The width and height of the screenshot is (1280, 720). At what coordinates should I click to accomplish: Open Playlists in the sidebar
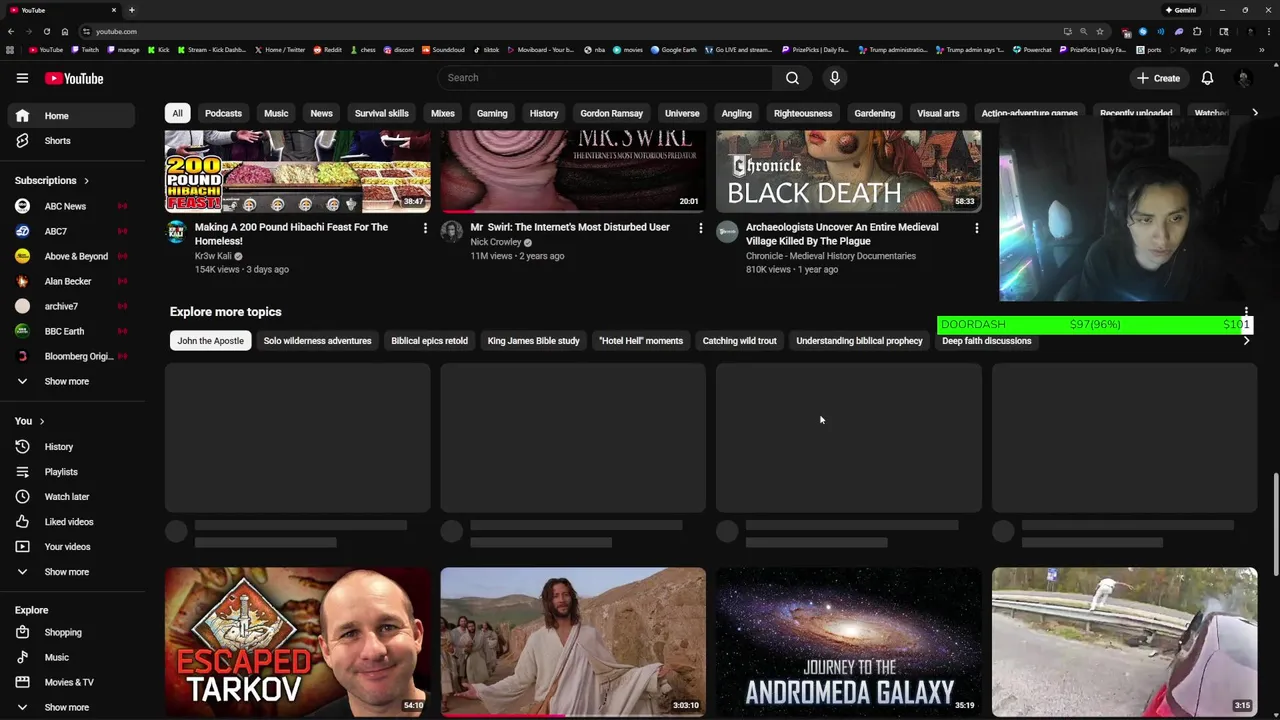(x=70, y=472)
